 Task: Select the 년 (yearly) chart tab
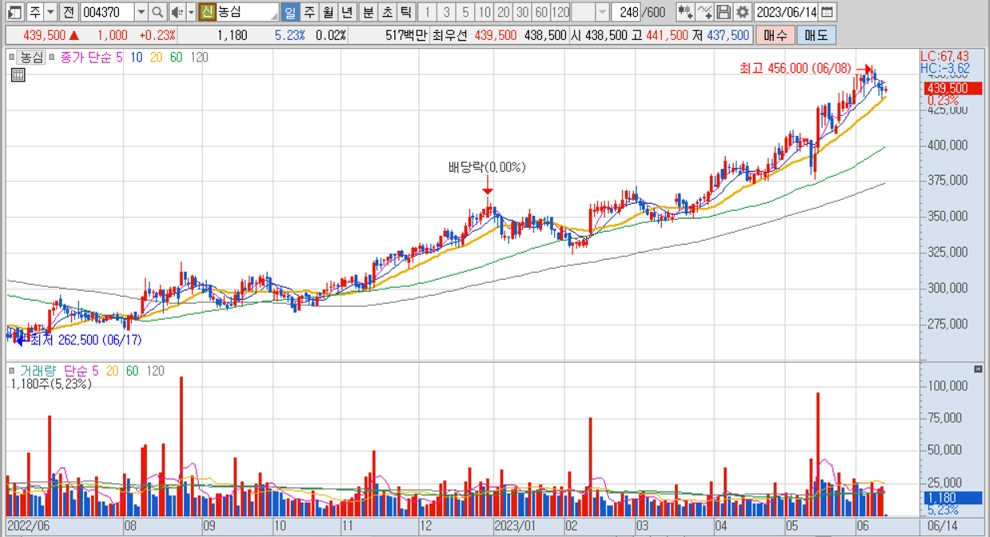[x=347, y=12]
